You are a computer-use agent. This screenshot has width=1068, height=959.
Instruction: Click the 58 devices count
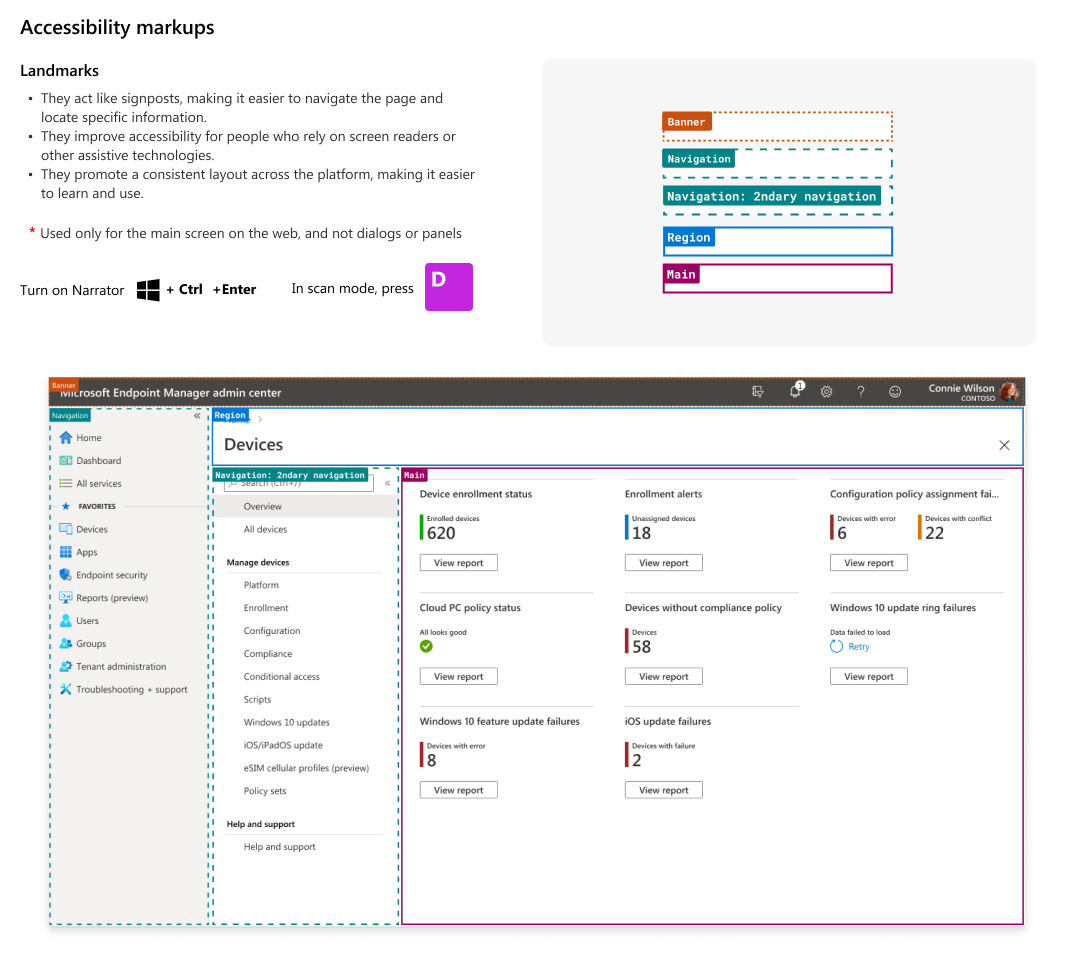coord(641,646)
